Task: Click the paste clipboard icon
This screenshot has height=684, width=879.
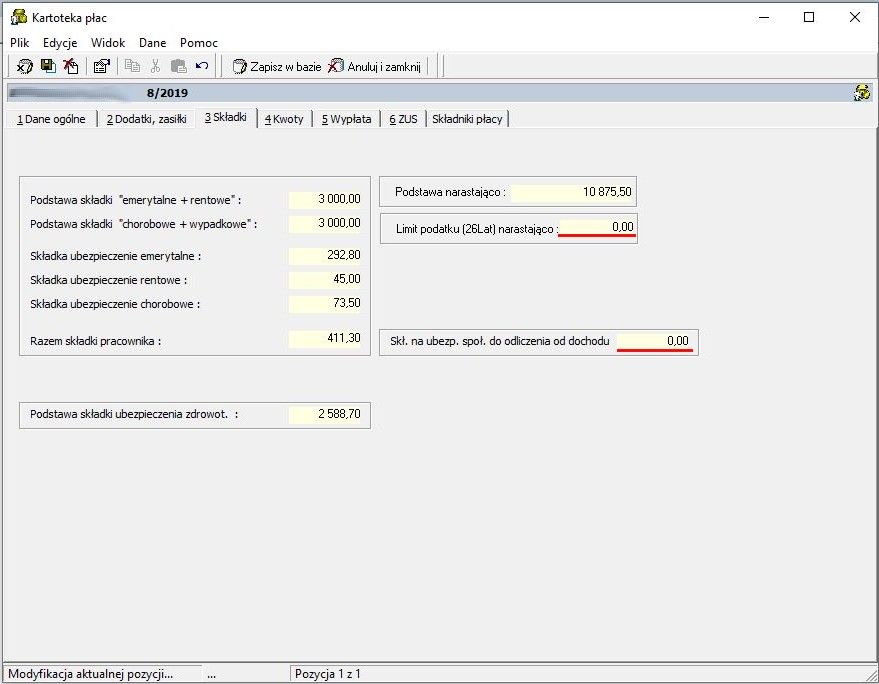Action: coord(178,66)
